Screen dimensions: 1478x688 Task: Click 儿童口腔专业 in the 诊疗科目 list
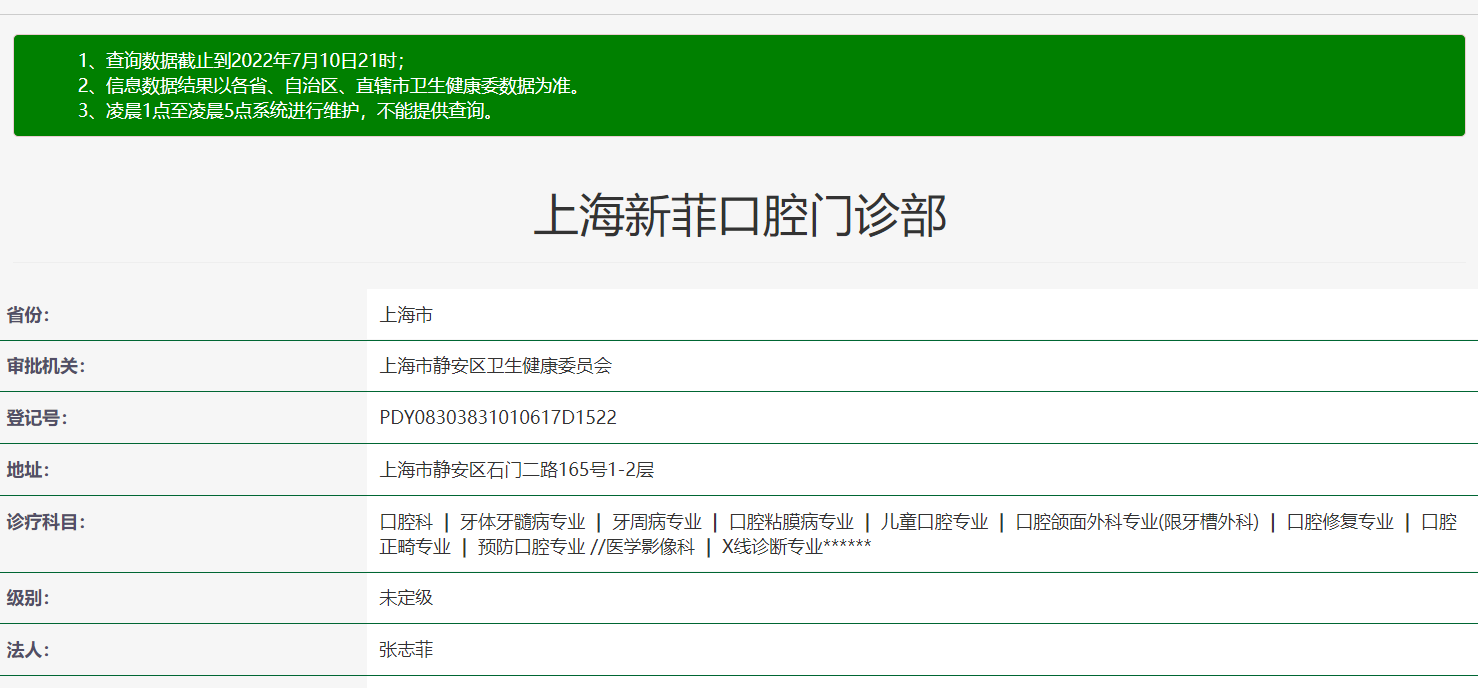[x=934, y=522]
